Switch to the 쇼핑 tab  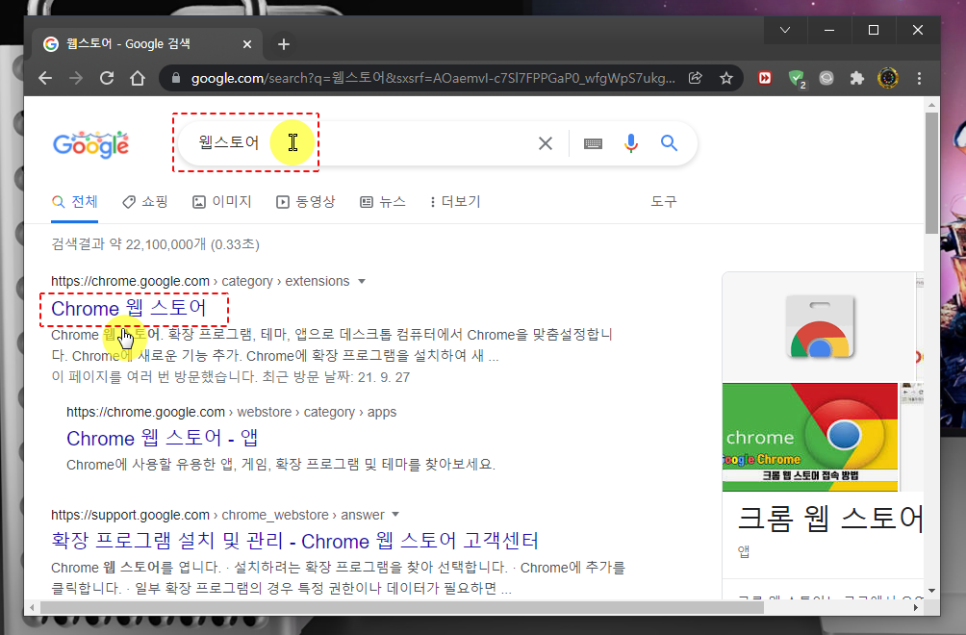tap(145, 202)
